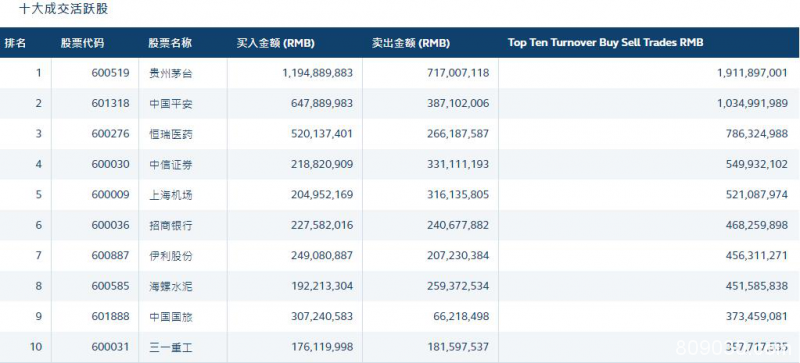Click the 排名 column header
The width and height of the screenshot is (800, 363).
[15, 43]
